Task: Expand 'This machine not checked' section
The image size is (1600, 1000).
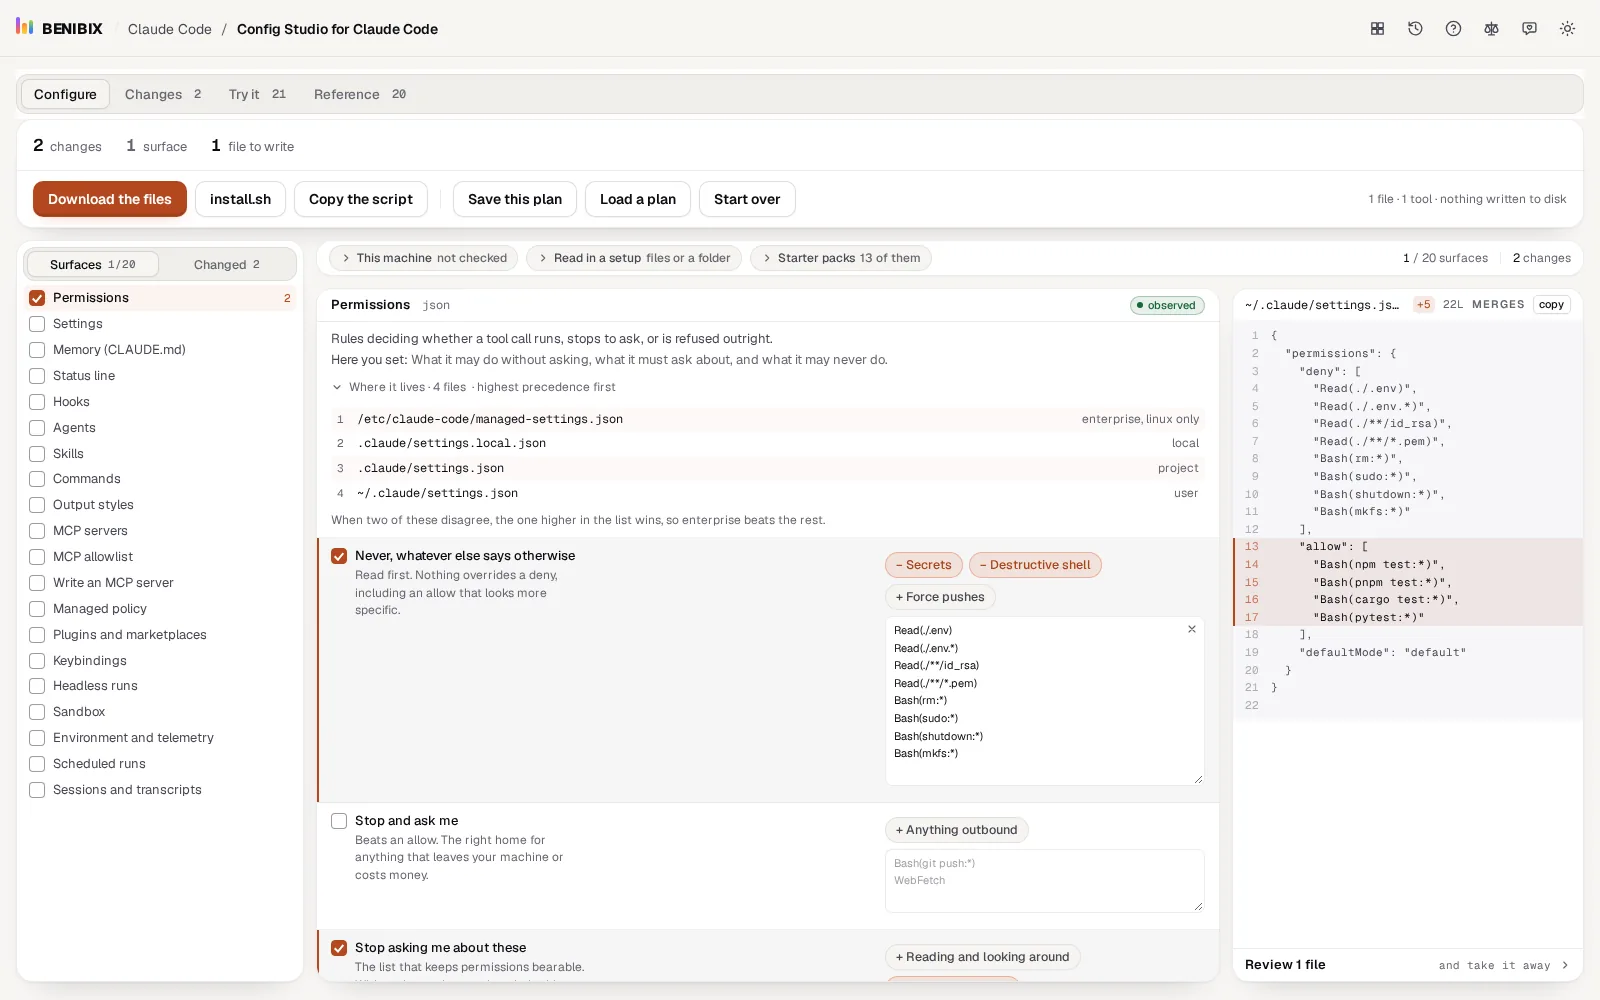Action: [423, 258]
